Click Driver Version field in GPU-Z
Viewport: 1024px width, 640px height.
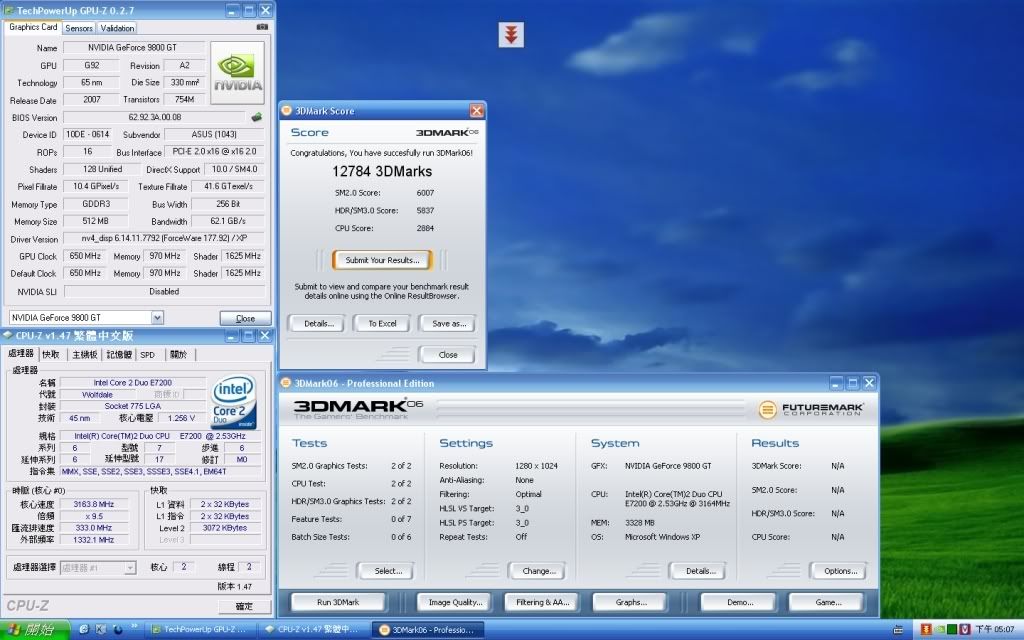click(x=164, y=238)
